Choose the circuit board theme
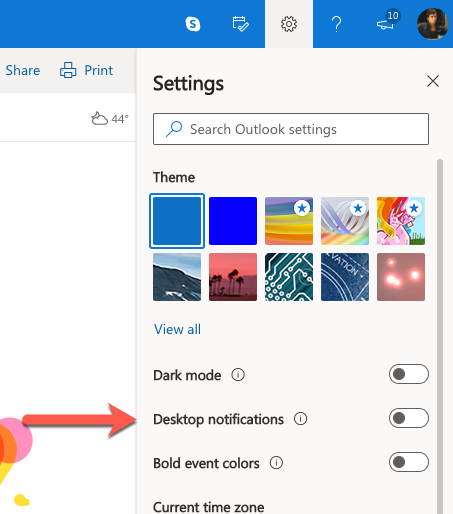The width and height of the screenshot is (453, 514). (x=289, y=277)
